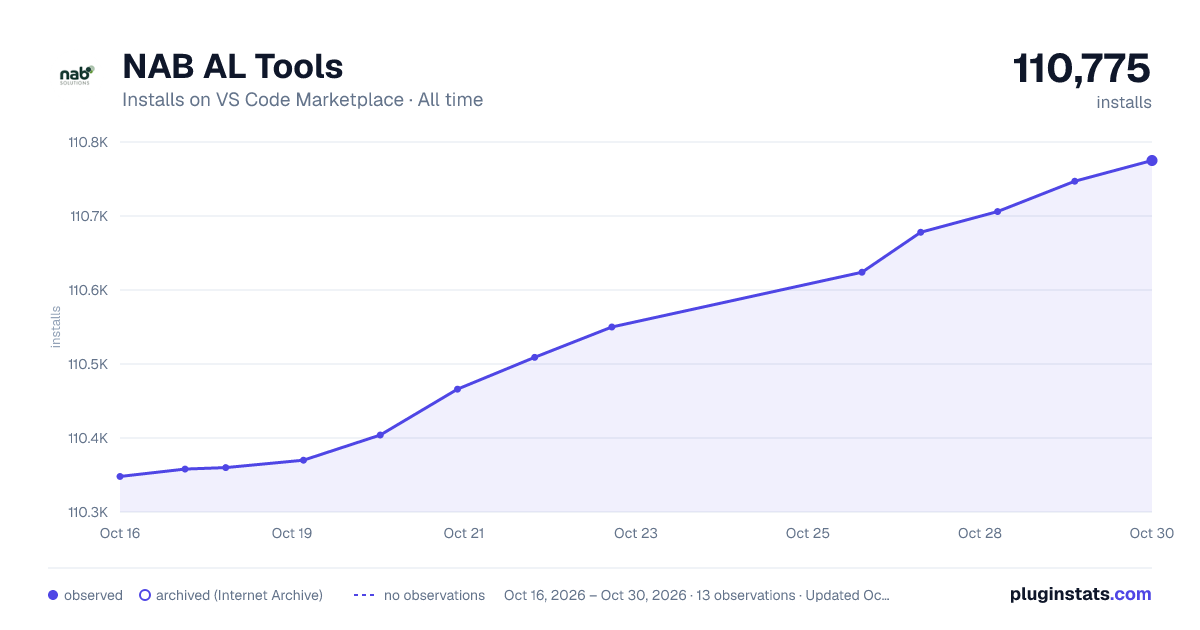This screenshot has width=1200, height=630.
Task: Click the NAB Solutions logo icon
Action: 76,75
